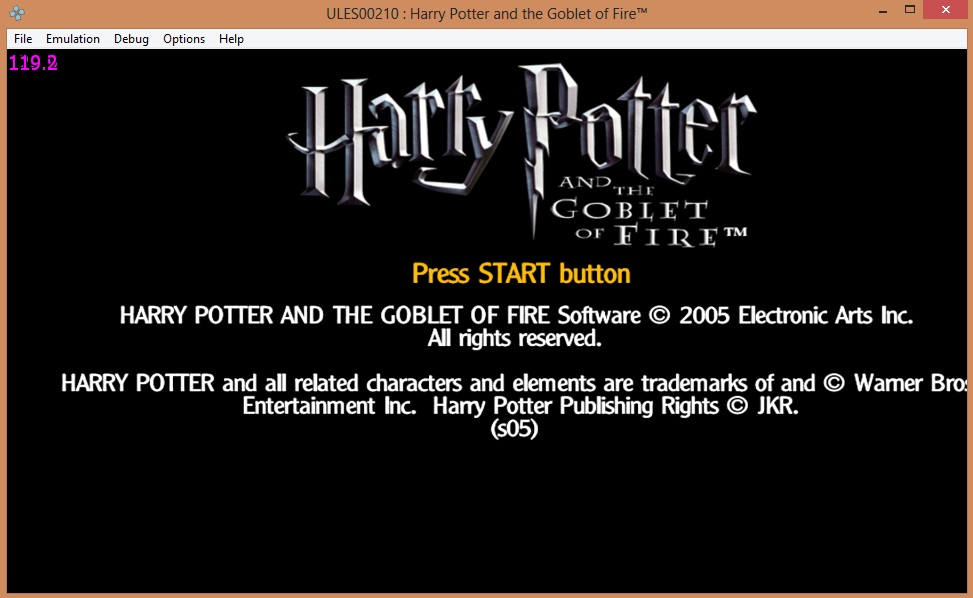Viewport: 973px width, 598px height.
Task: Click the ULES00210 window title text
Action: tap(486, 12)
